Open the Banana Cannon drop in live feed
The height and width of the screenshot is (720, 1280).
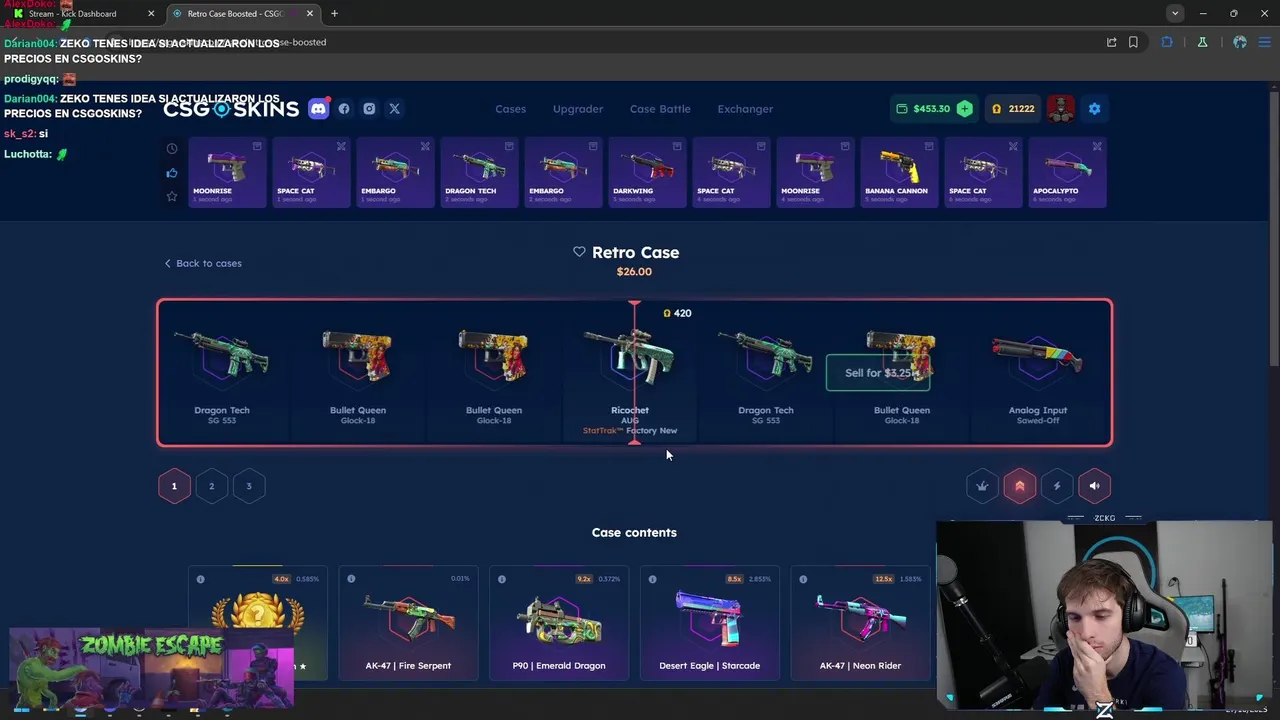(x=898, y=173)
